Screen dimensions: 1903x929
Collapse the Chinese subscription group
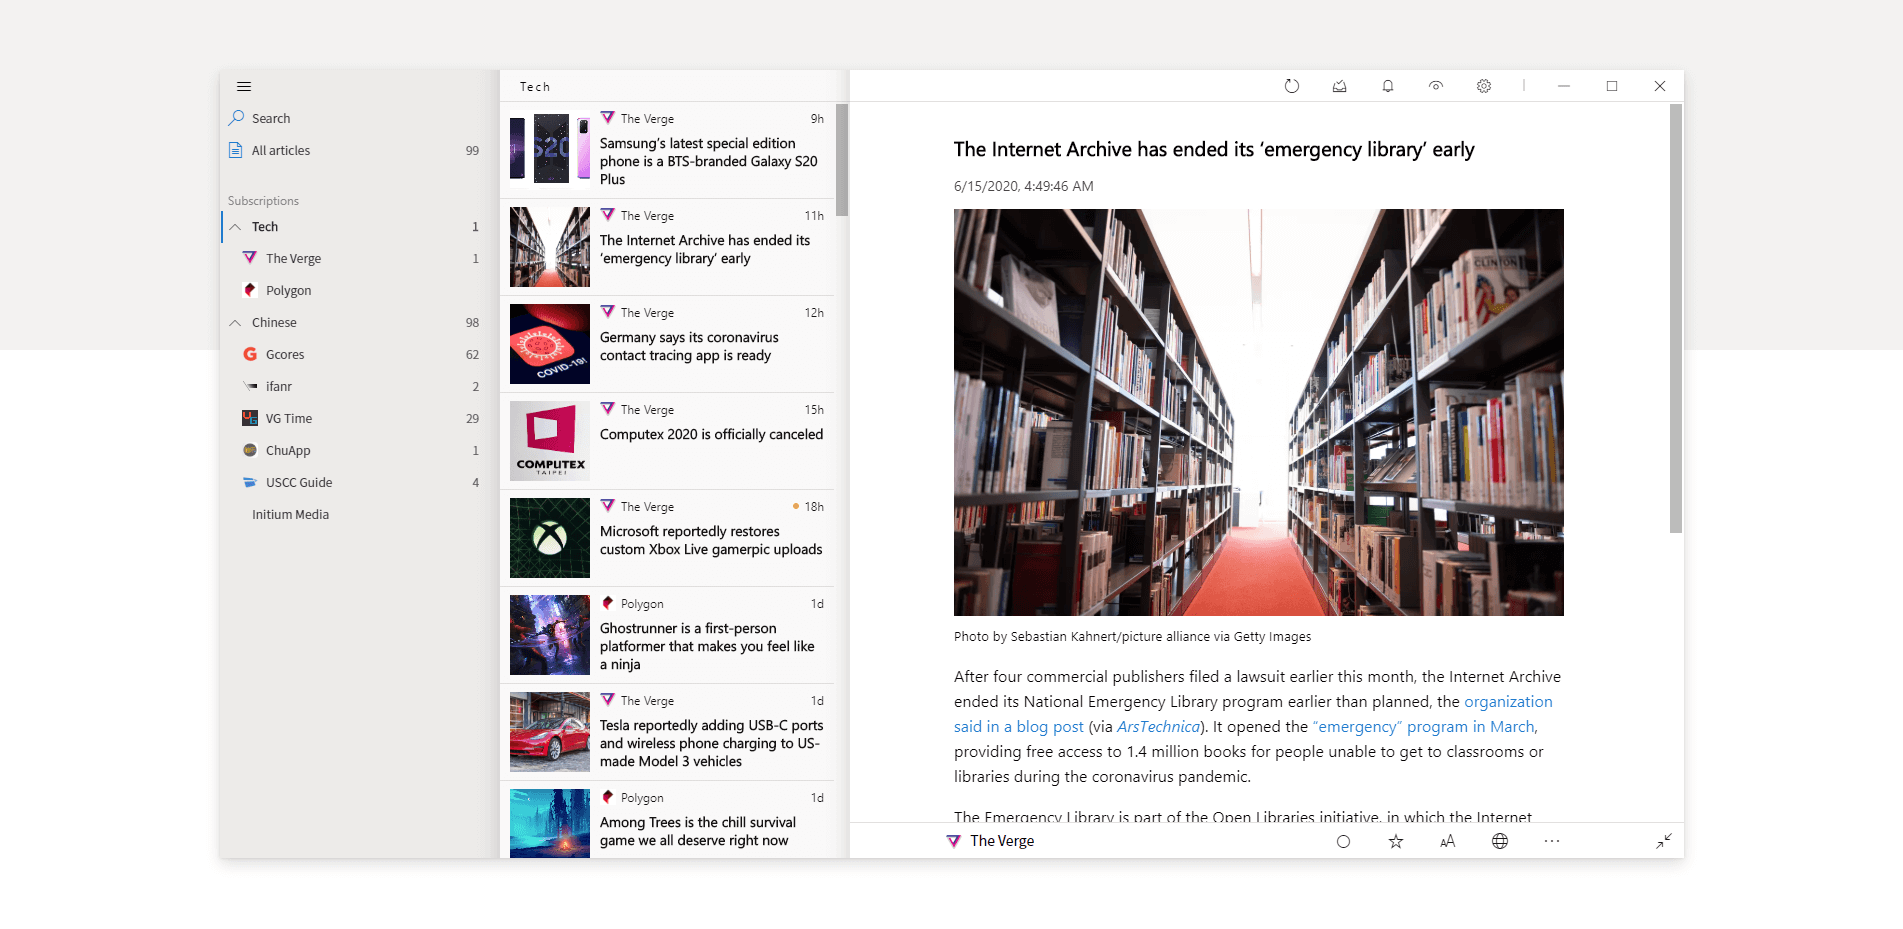[235, 323]
